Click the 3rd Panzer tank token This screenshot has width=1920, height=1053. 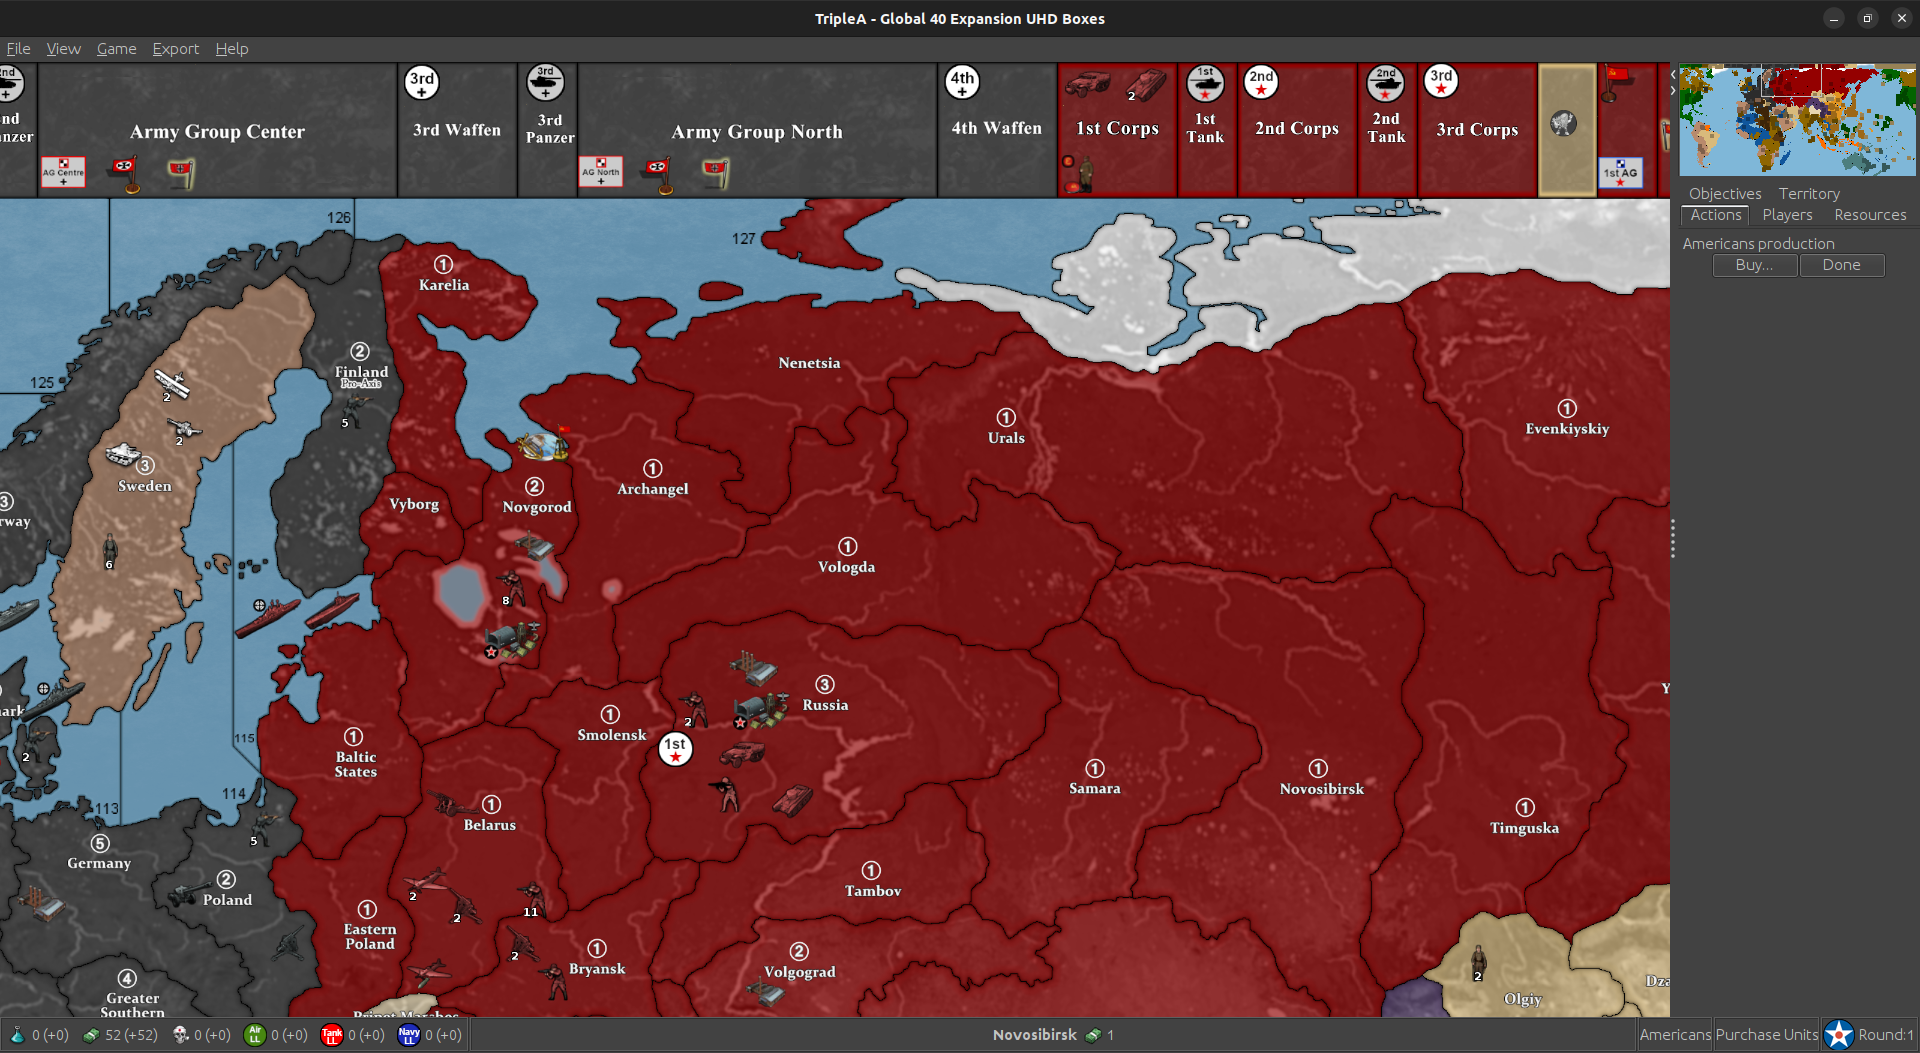pos(546,82)
